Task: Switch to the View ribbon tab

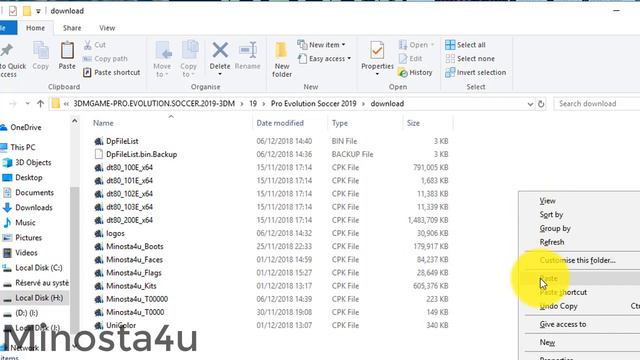Action: coord(107,28)
